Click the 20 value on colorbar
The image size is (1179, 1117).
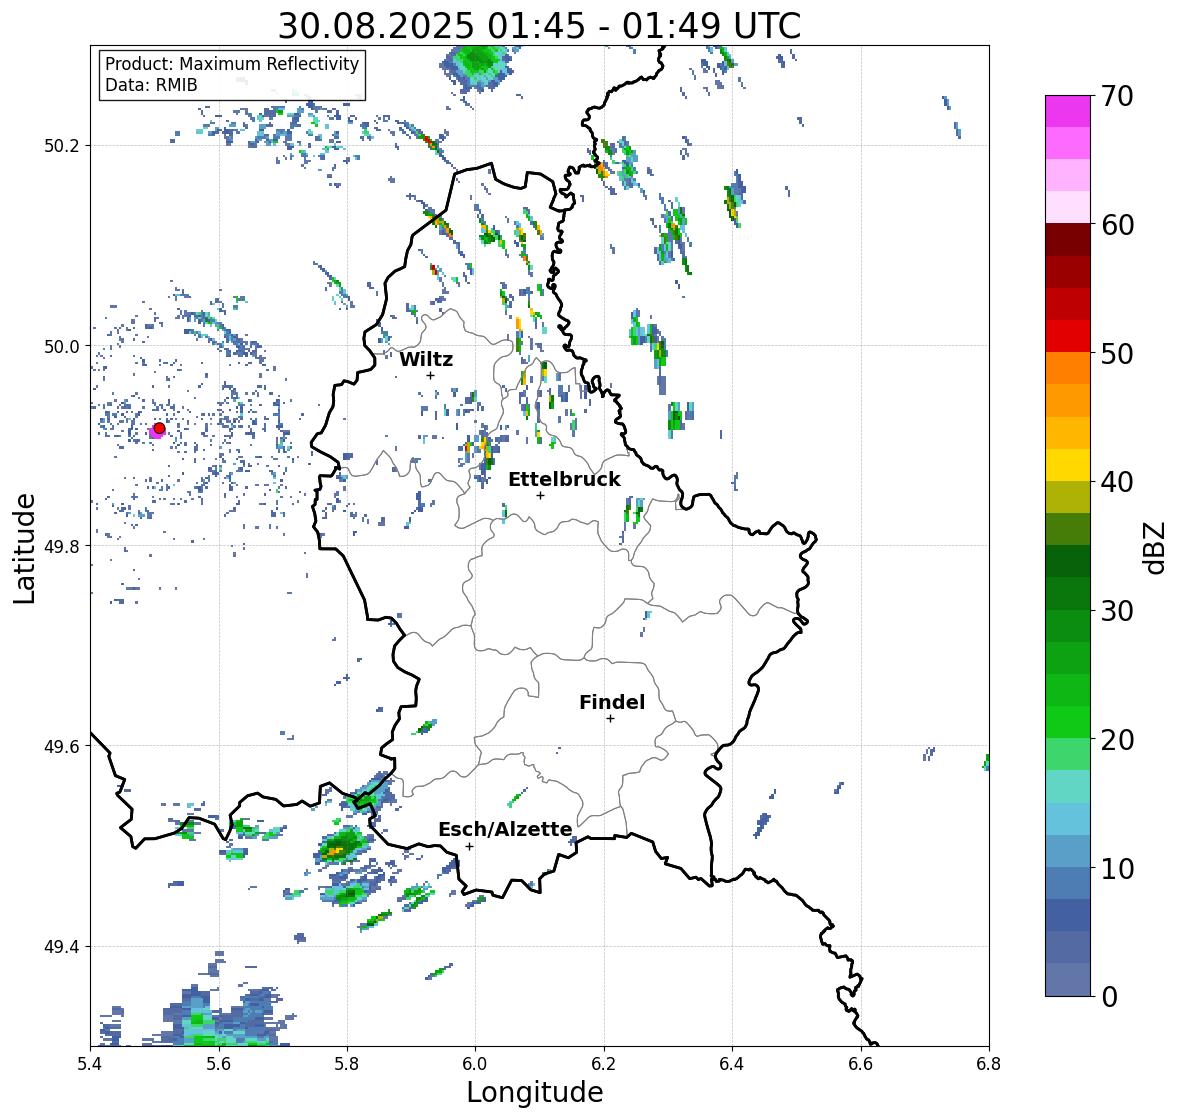(x=1117, y=740)
